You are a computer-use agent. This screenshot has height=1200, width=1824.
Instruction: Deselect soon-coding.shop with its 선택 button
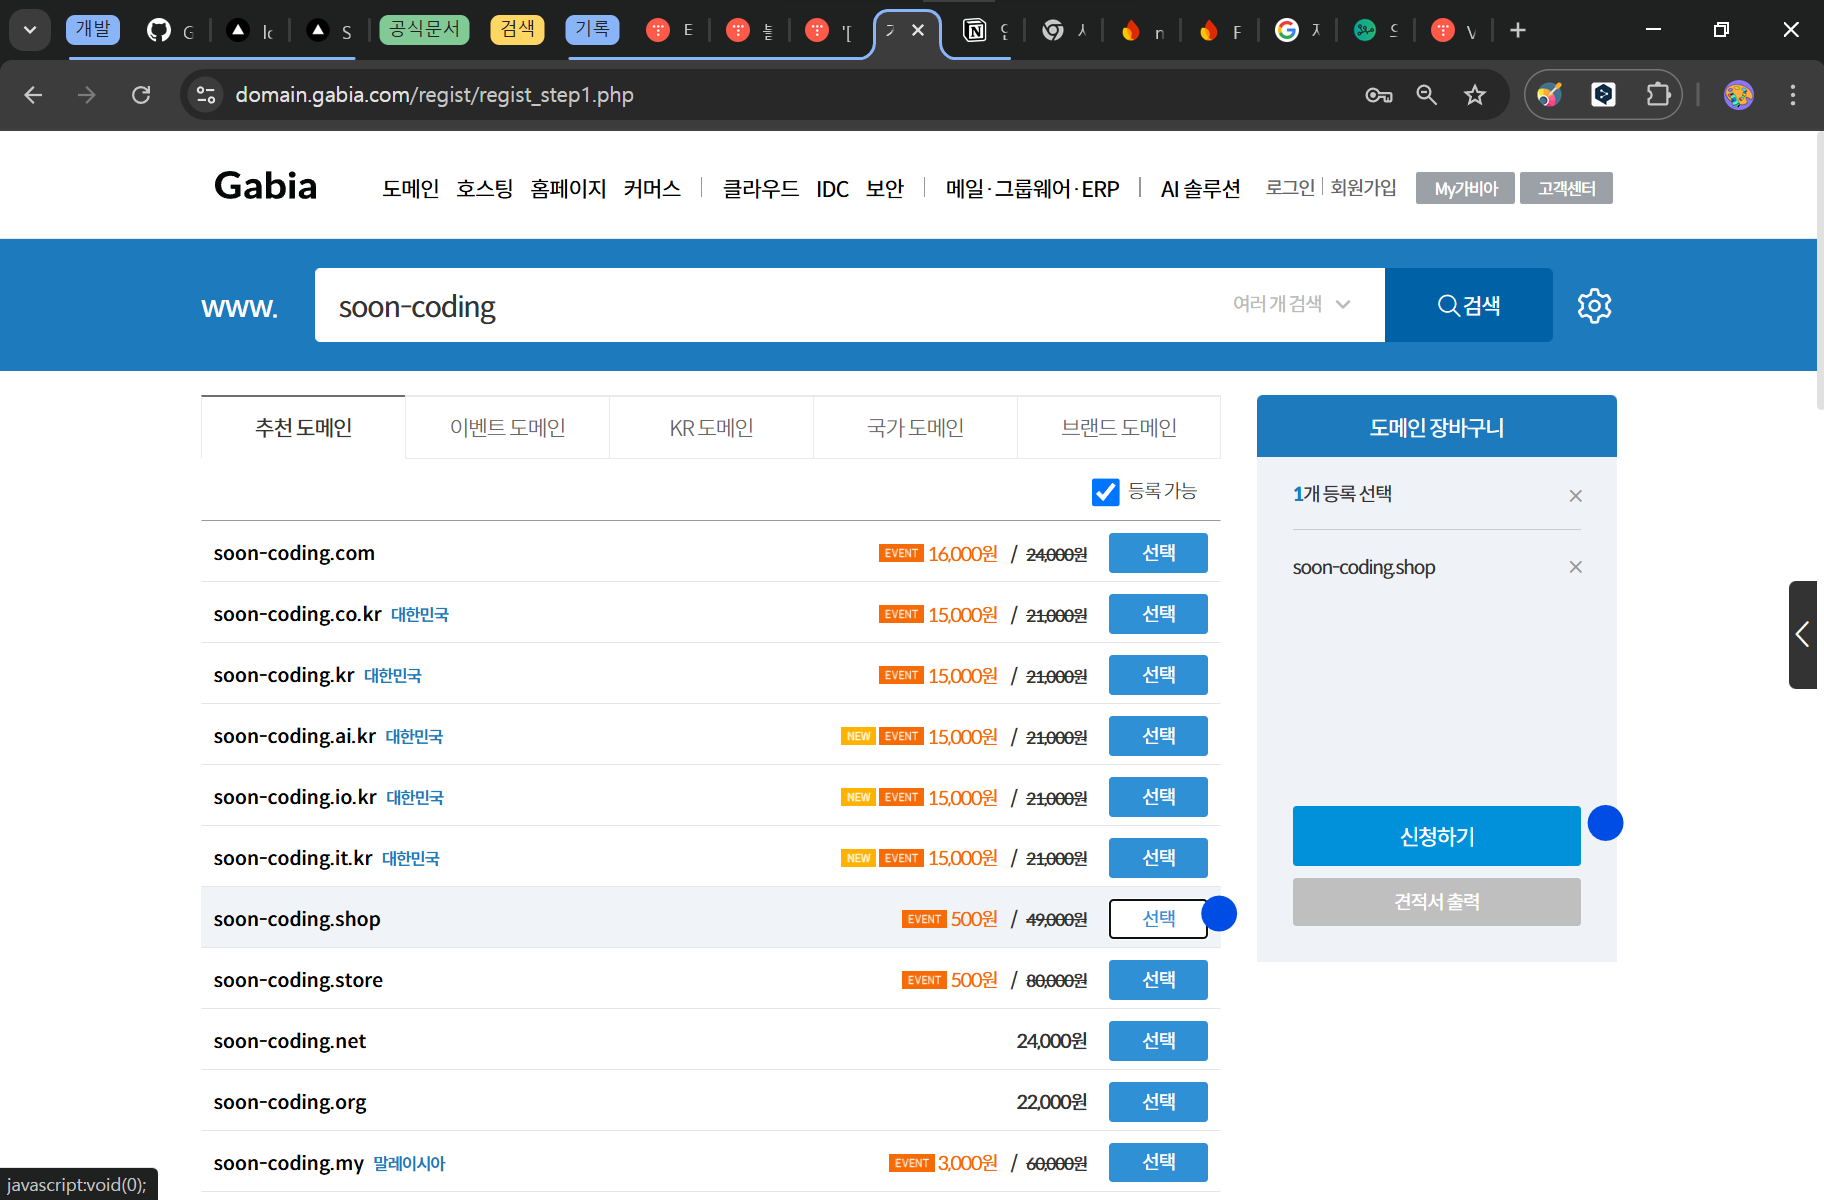(x=1158, y=919)
